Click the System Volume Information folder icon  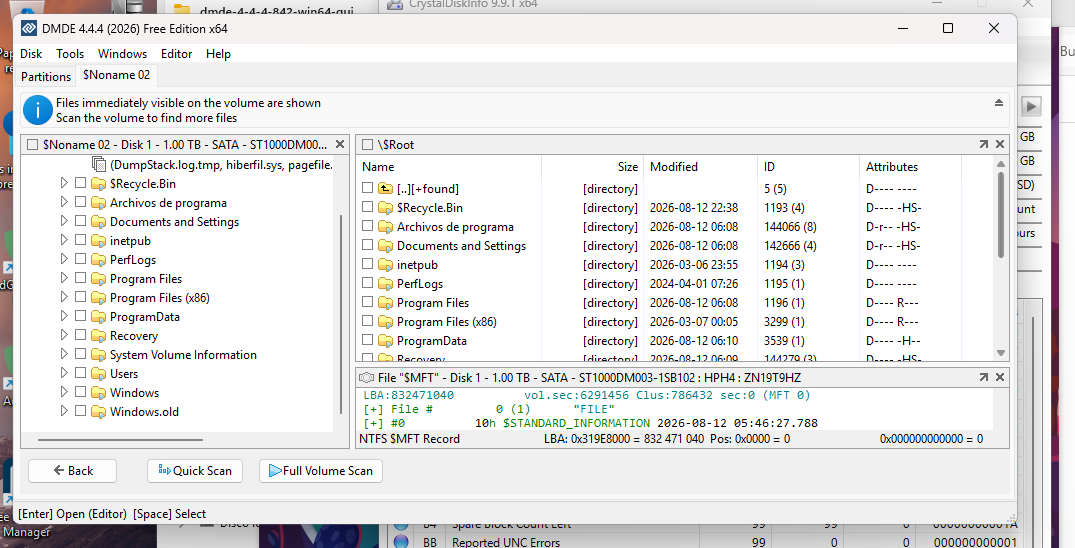[x=99, y=355]
